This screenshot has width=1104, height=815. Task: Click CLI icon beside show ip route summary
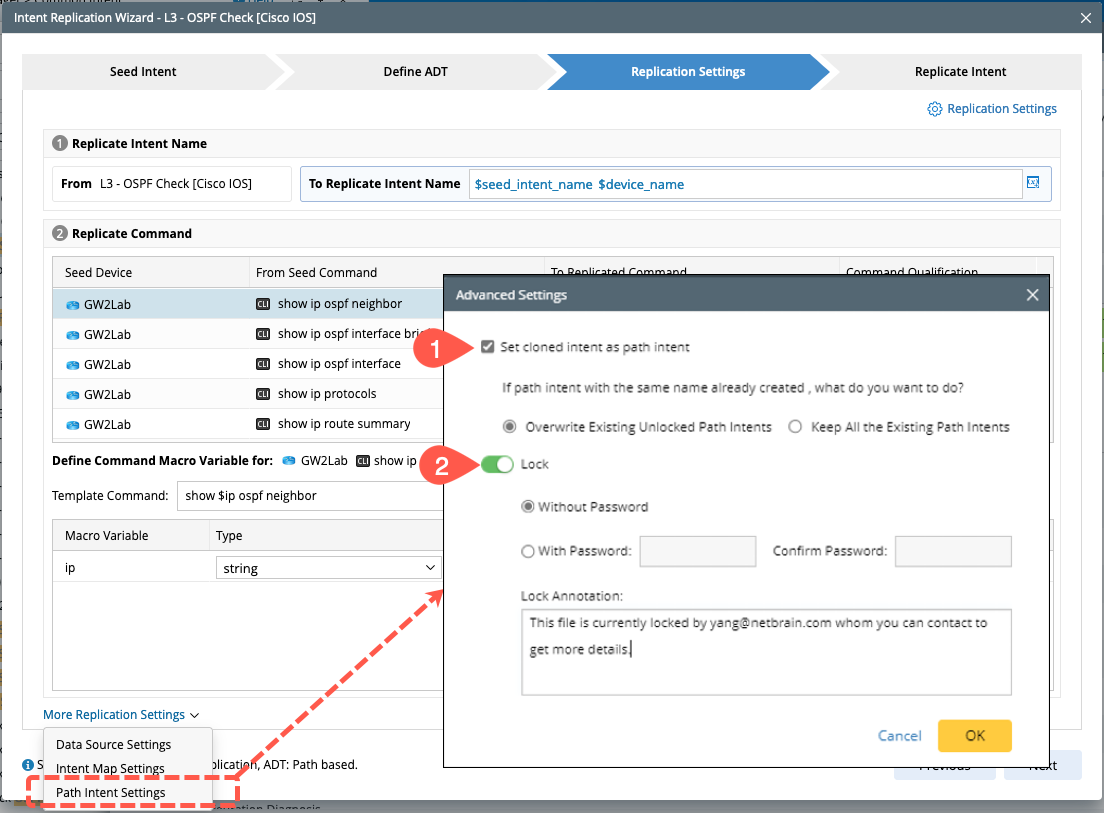(x=263, y=424)
